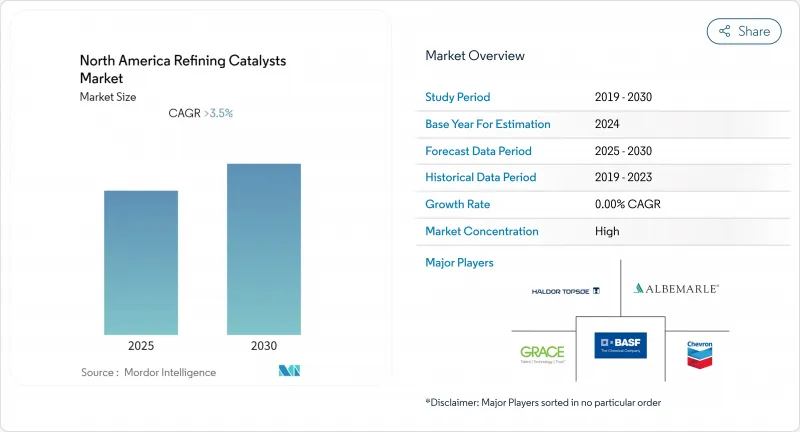Click the 2030 market size bar

[264, 249]
